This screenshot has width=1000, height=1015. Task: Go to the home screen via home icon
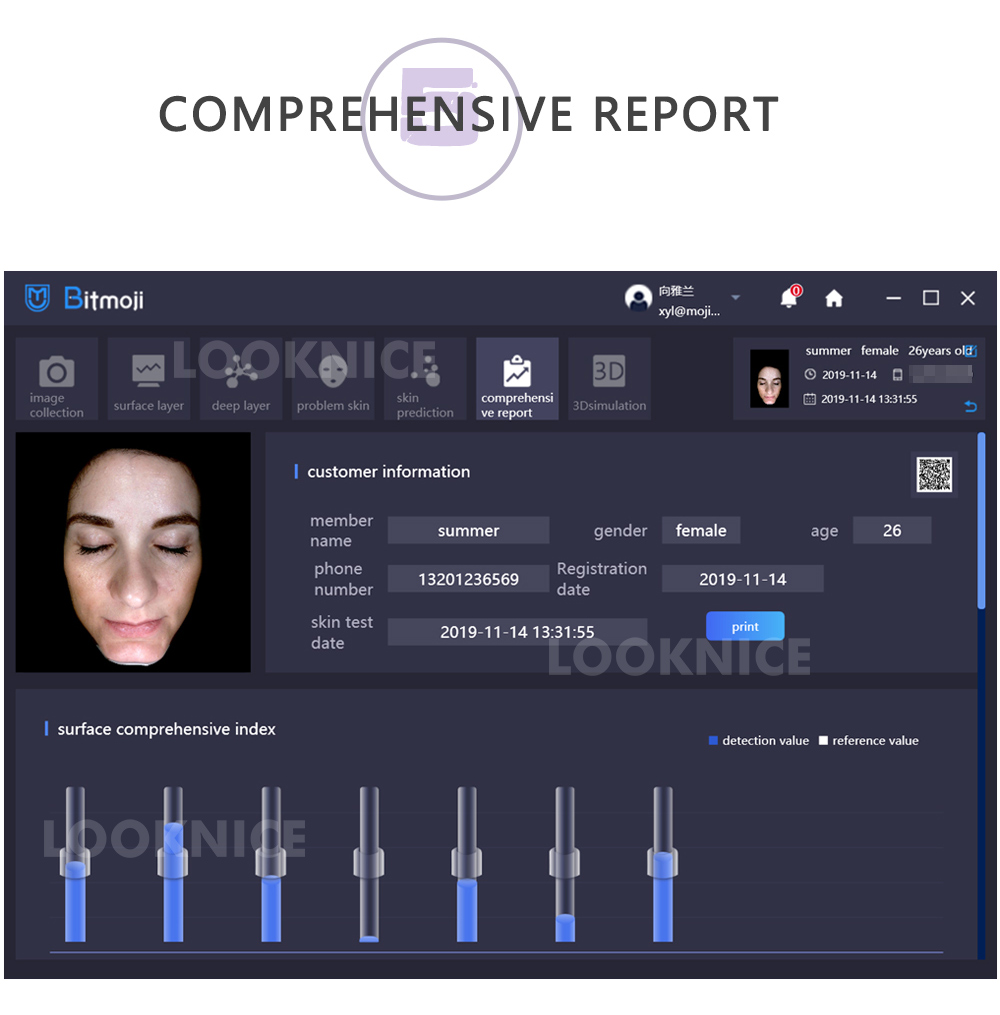coord(834,298)
